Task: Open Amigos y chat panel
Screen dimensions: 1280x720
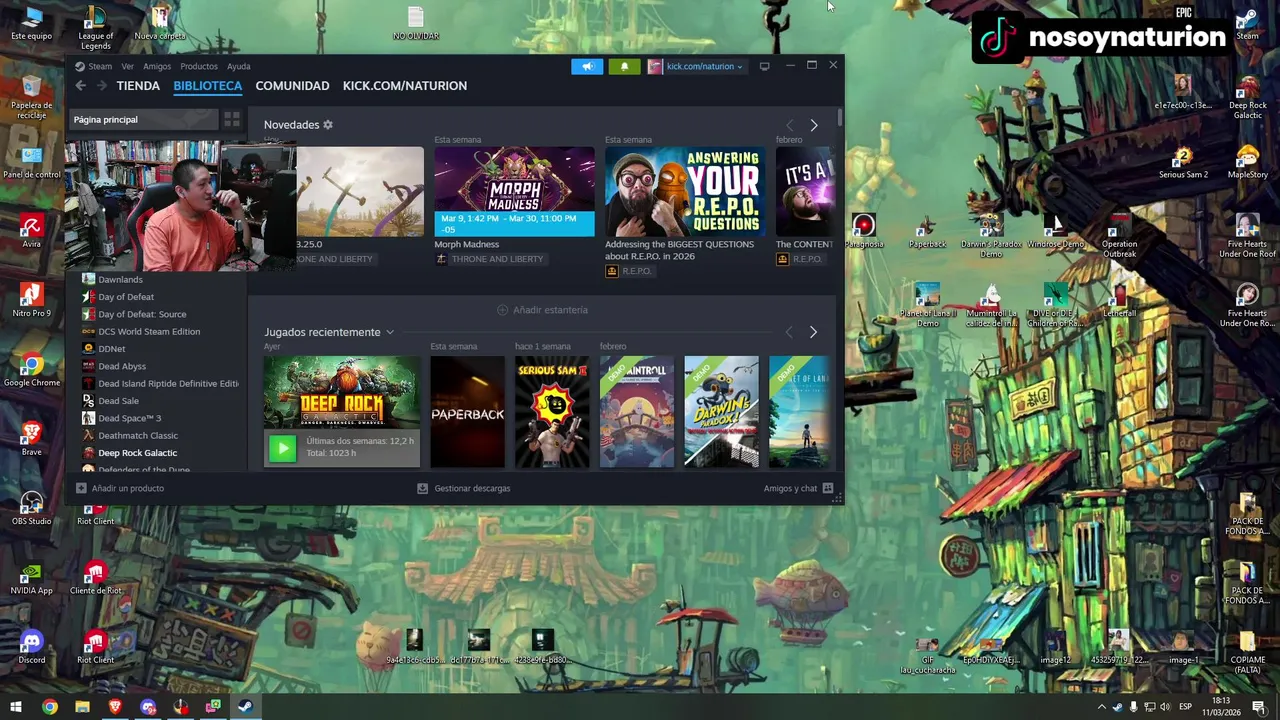Action: (x=797, y=488)
